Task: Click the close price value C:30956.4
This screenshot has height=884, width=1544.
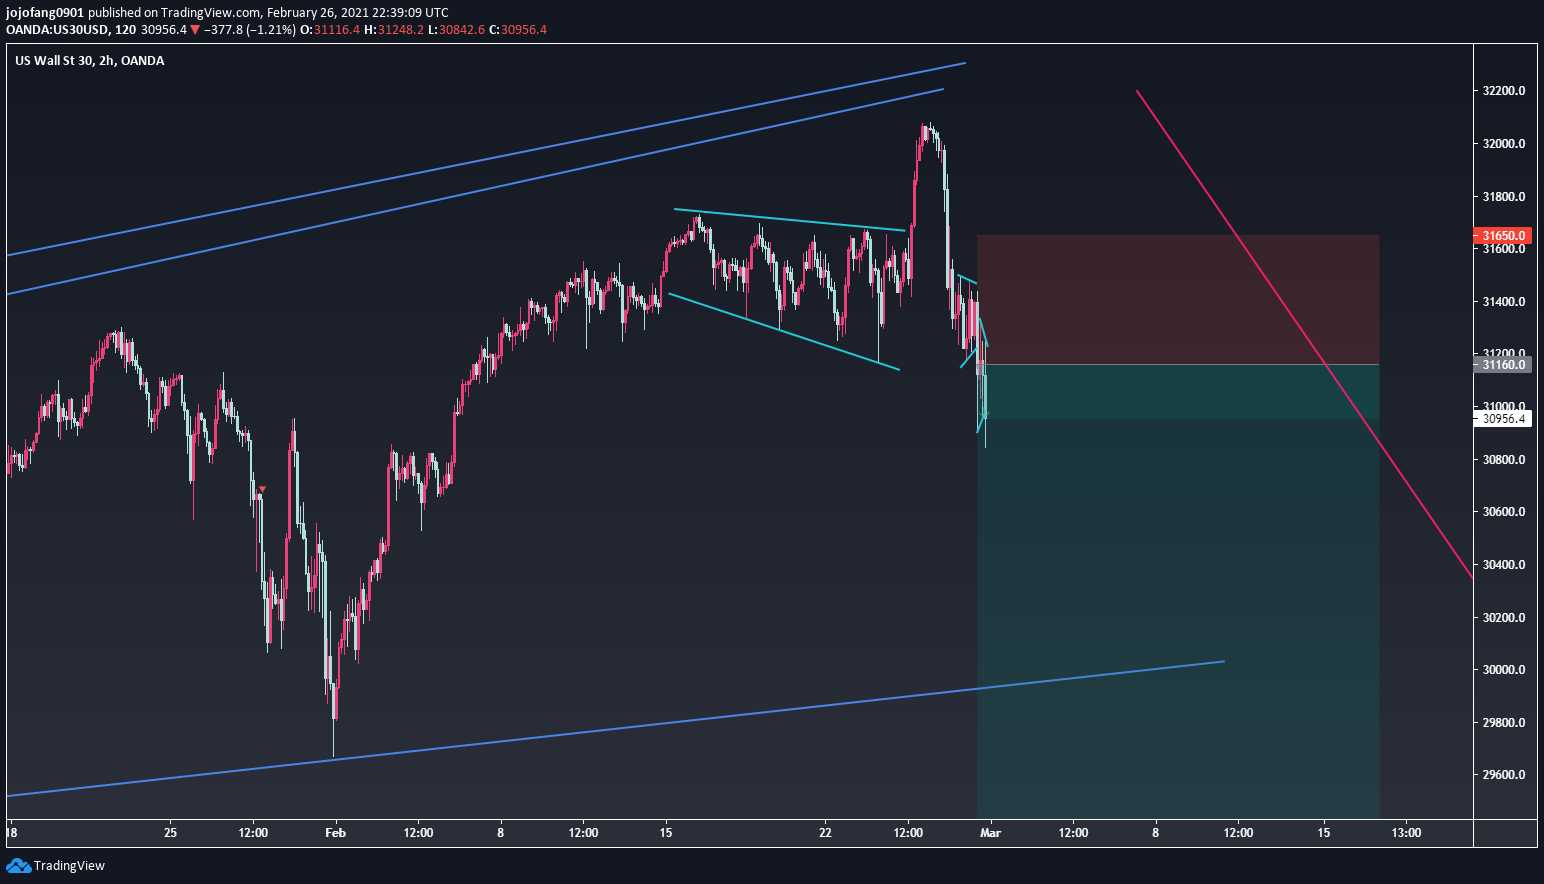Action: [518, 30]
